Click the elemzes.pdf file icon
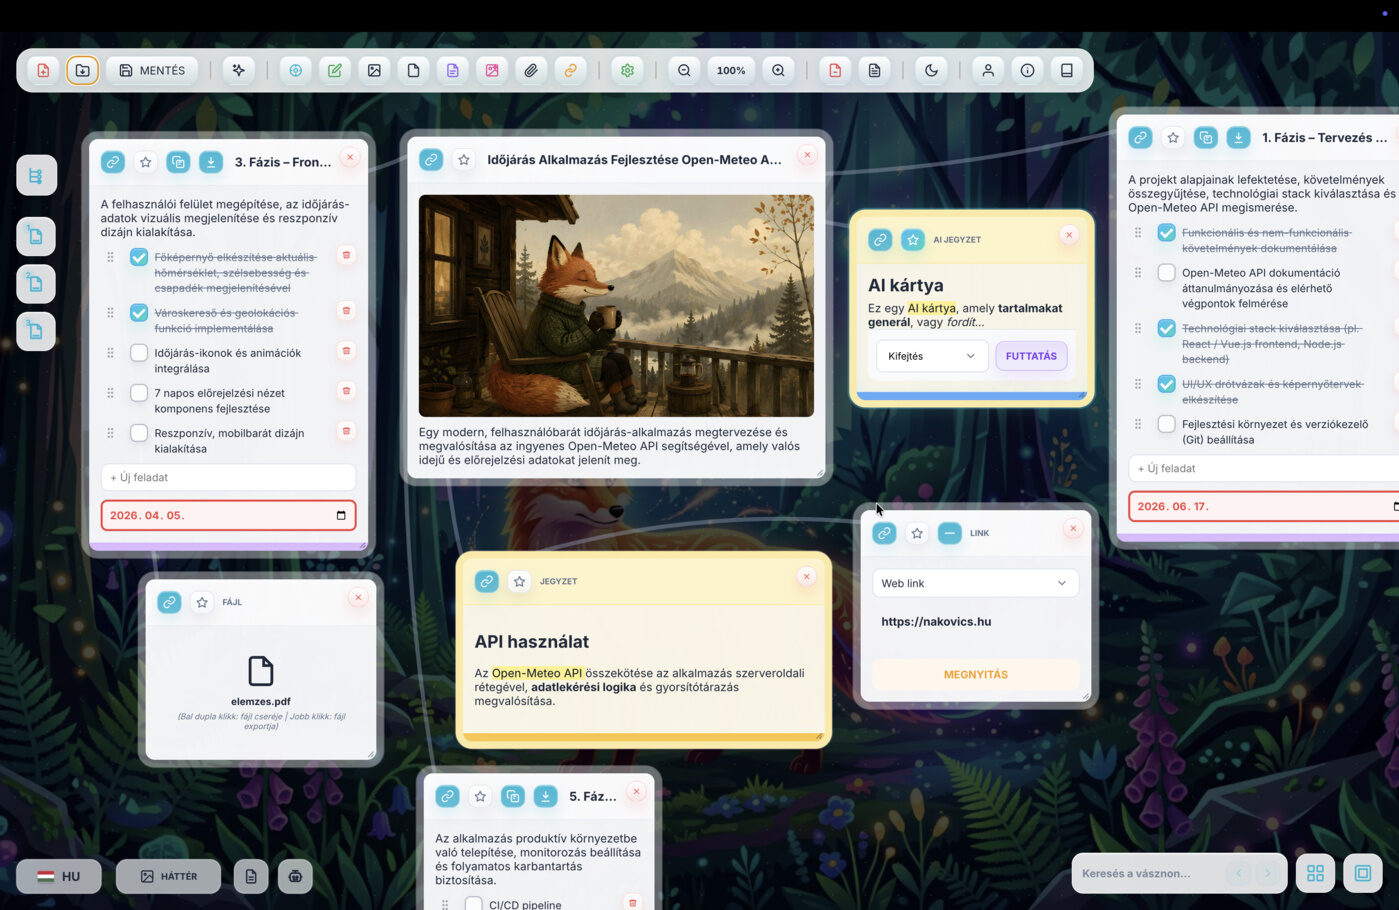 pyautogui.click(x=260, y=671)
